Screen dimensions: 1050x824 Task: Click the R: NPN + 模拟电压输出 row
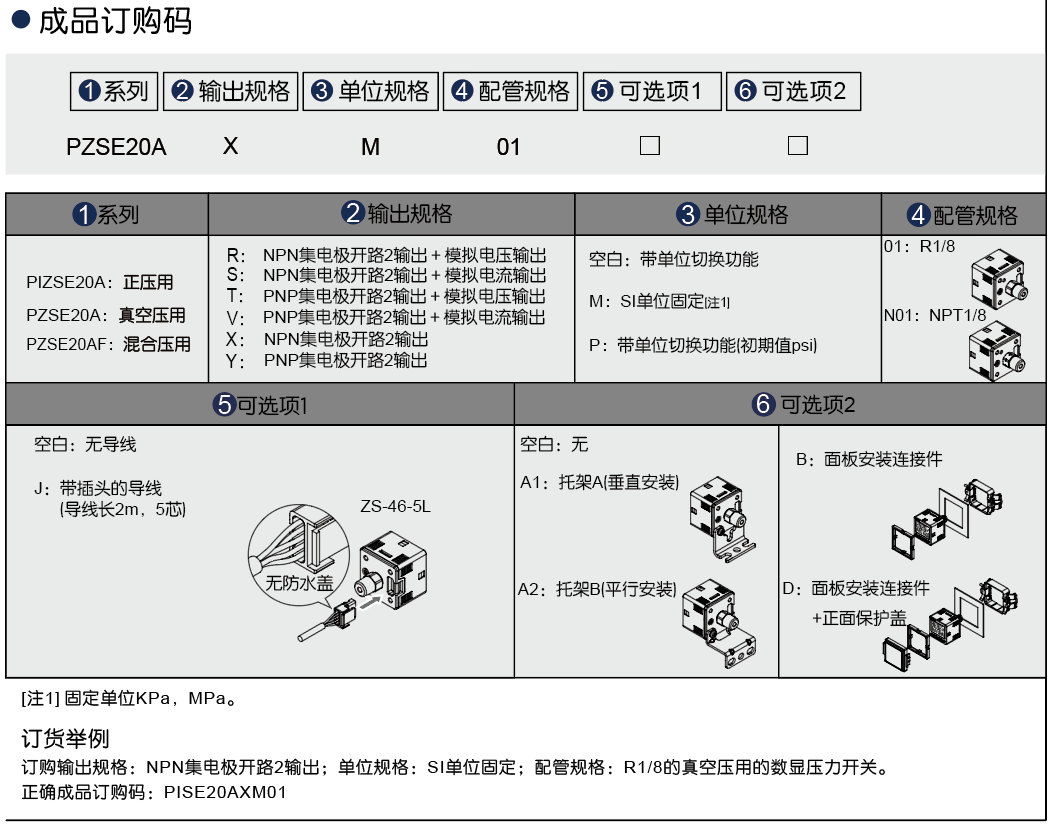[x=386, y=255]
